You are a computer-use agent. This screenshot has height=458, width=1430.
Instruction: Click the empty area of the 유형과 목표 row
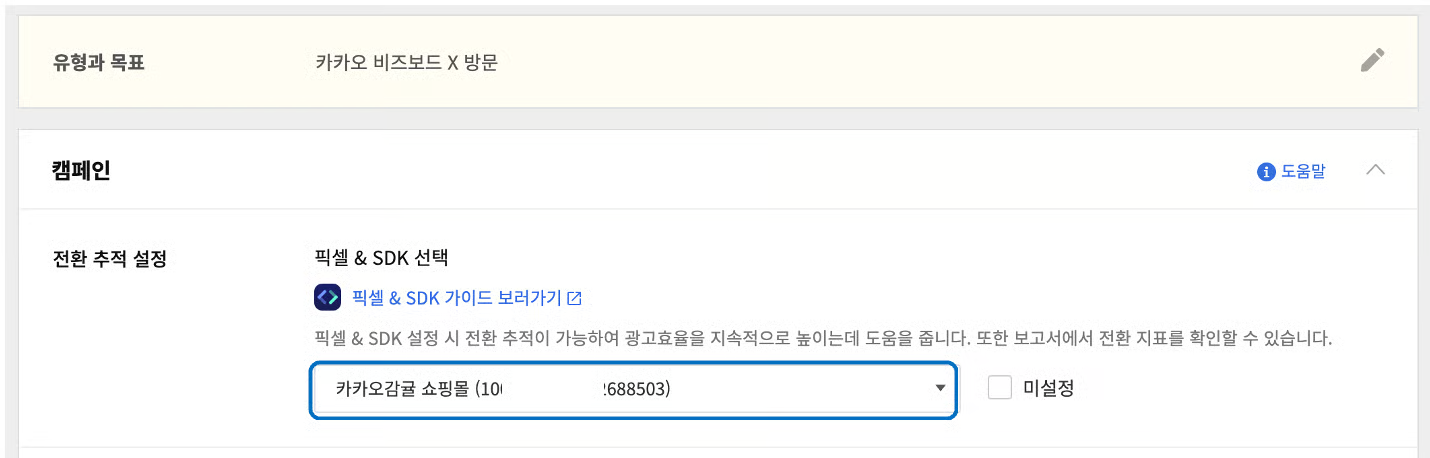(900, 63)
